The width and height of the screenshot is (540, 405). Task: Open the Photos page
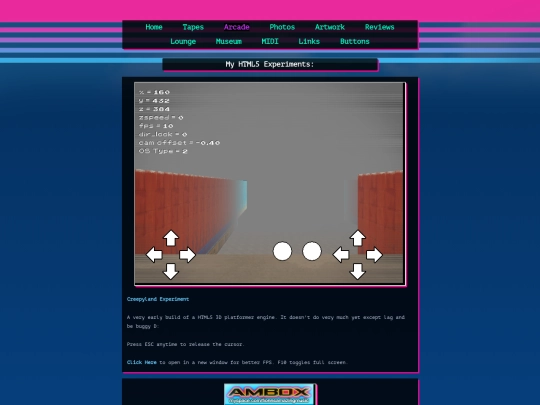(282, 27)
